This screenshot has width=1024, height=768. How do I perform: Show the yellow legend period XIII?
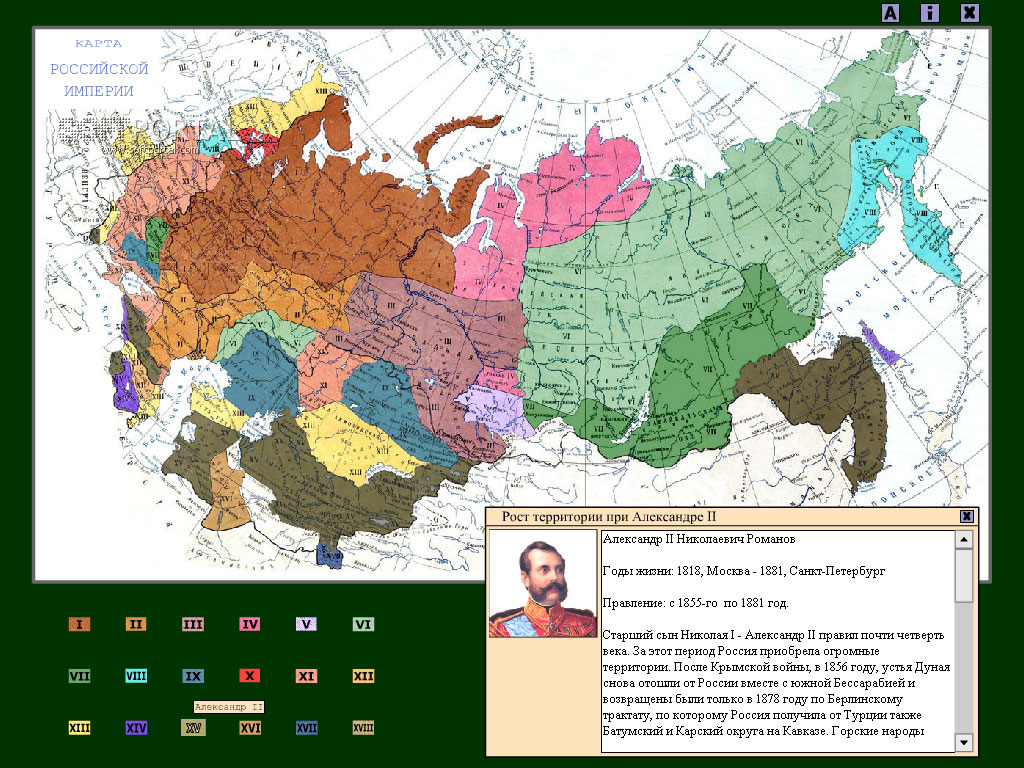click(x=80, y=728)
